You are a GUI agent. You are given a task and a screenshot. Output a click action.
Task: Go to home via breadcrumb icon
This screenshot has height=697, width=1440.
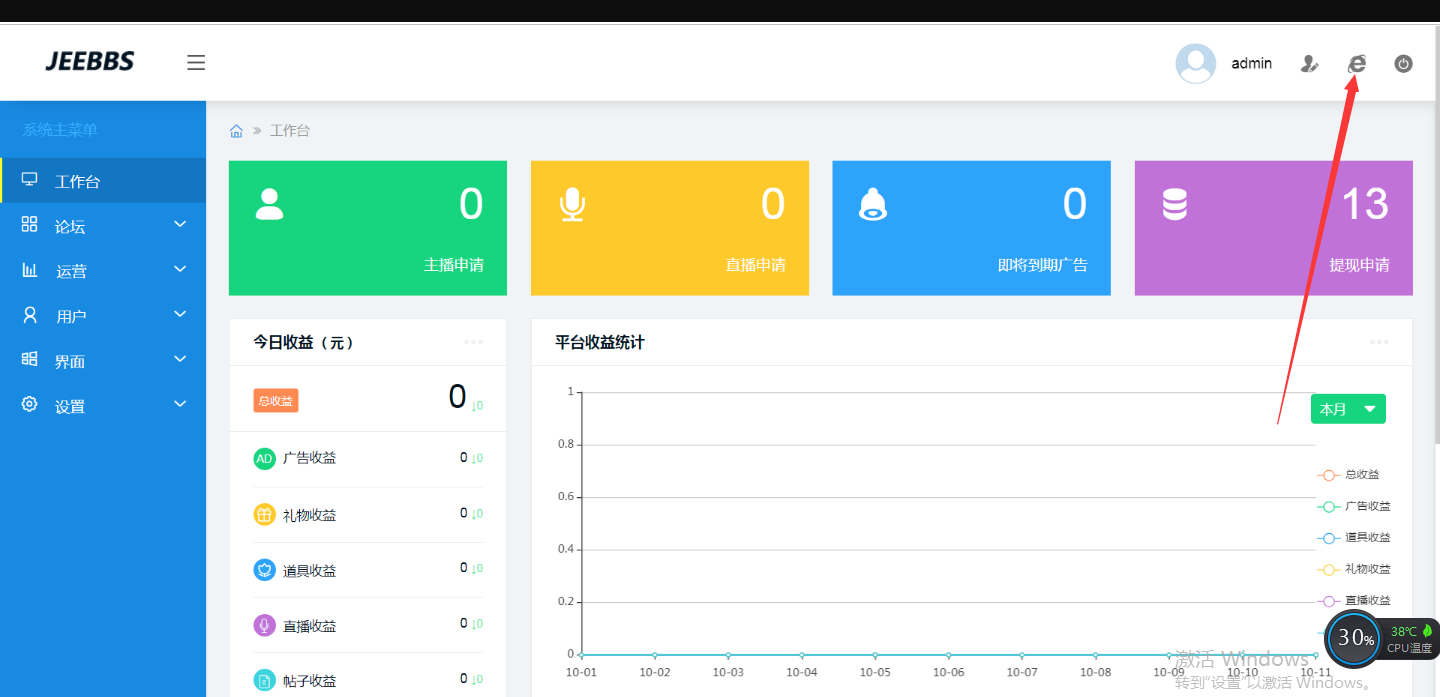point(237,131)
